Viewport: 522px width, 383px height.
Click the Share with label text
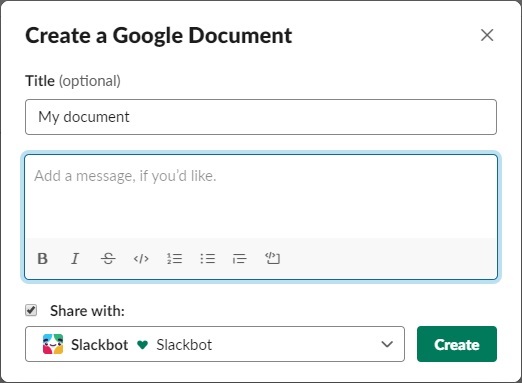87,311
